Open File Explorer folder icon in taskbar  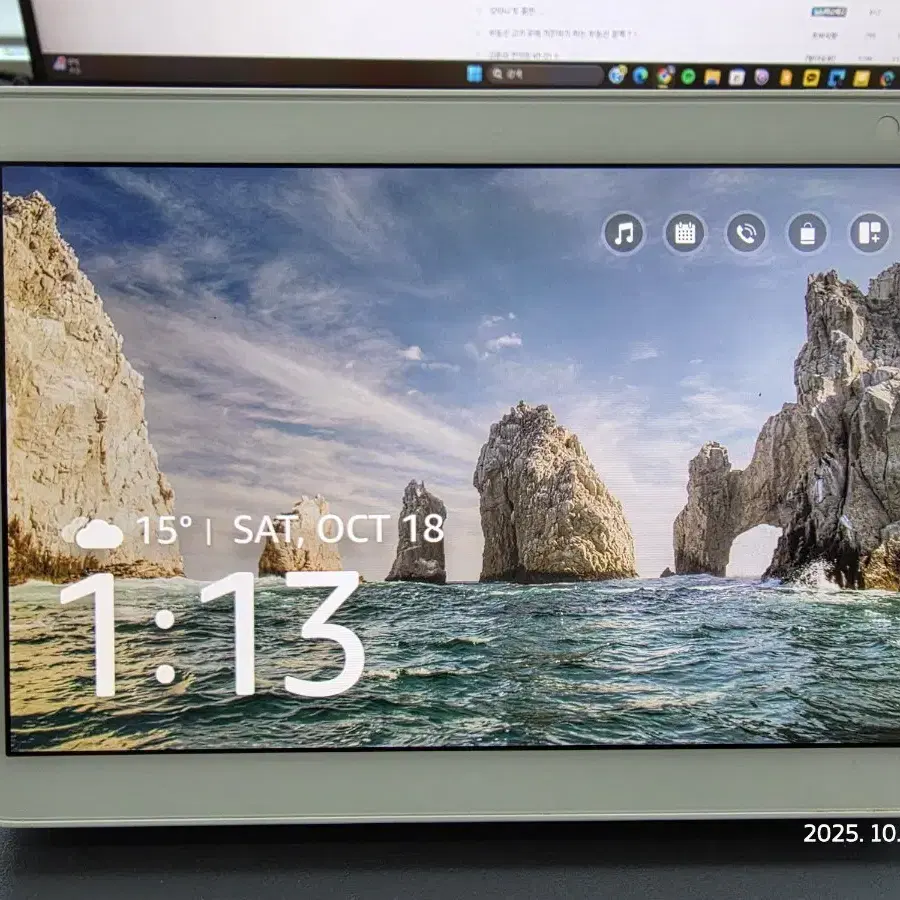[712, 77]
